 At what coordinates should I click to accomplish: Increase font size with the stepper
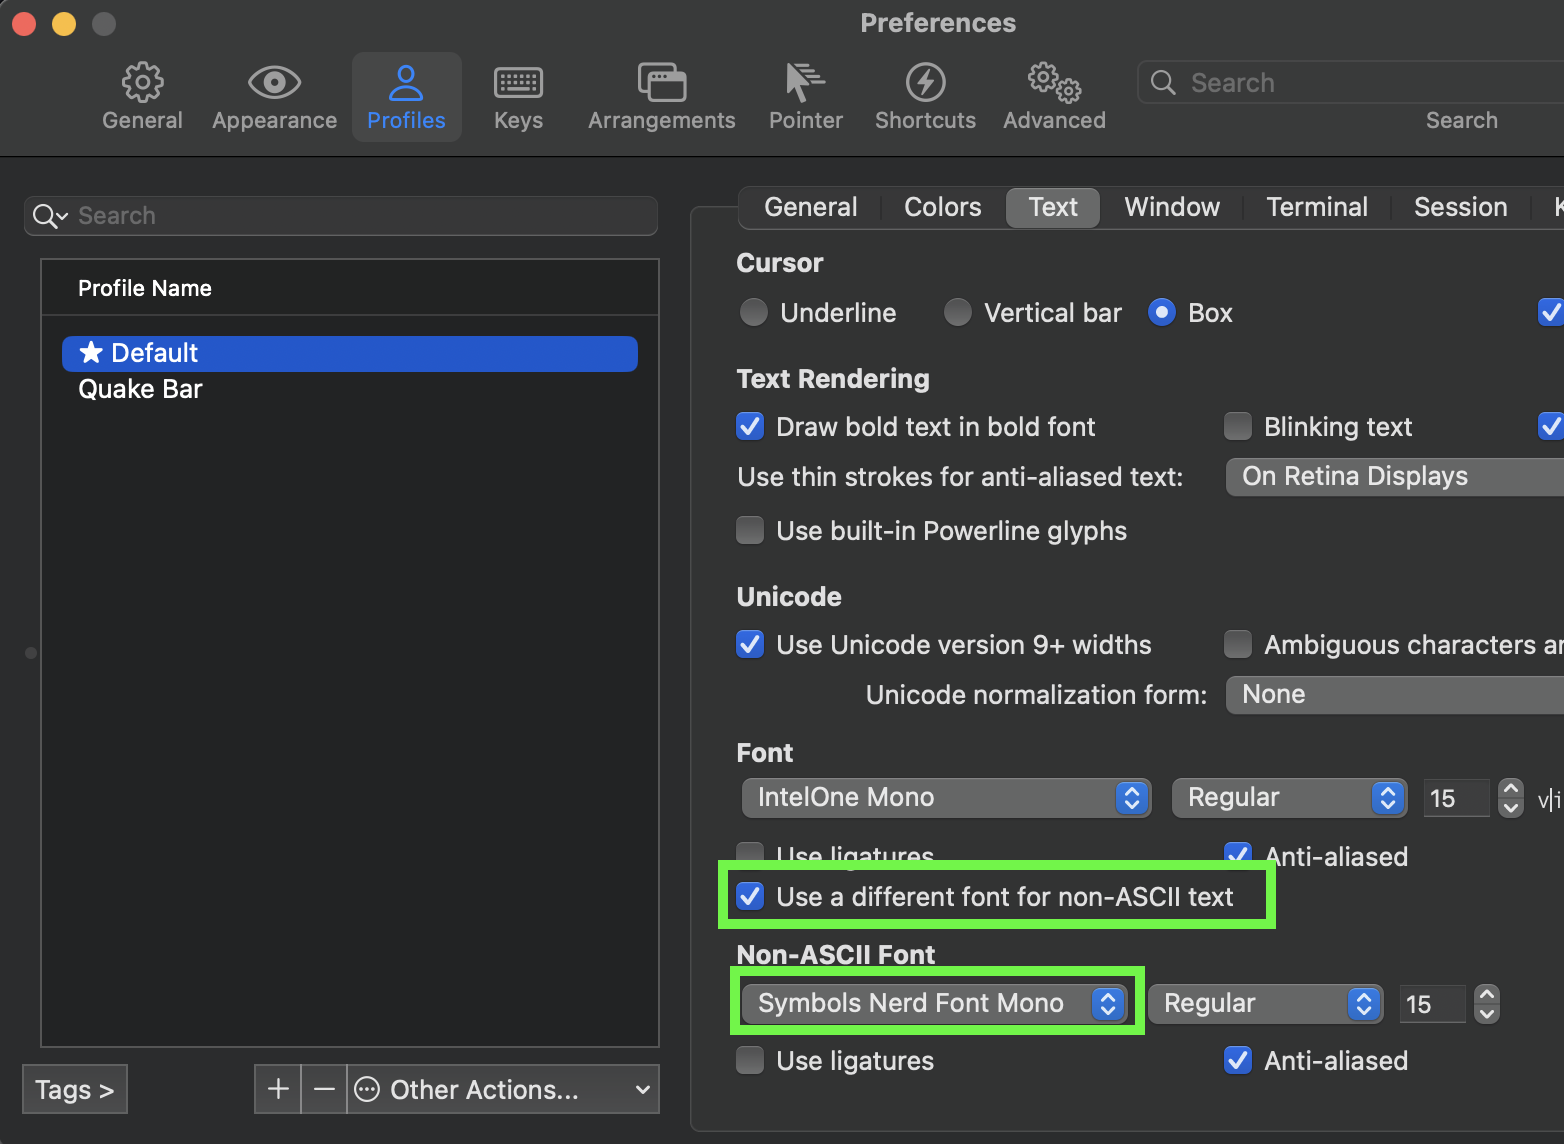(1510, 789)
